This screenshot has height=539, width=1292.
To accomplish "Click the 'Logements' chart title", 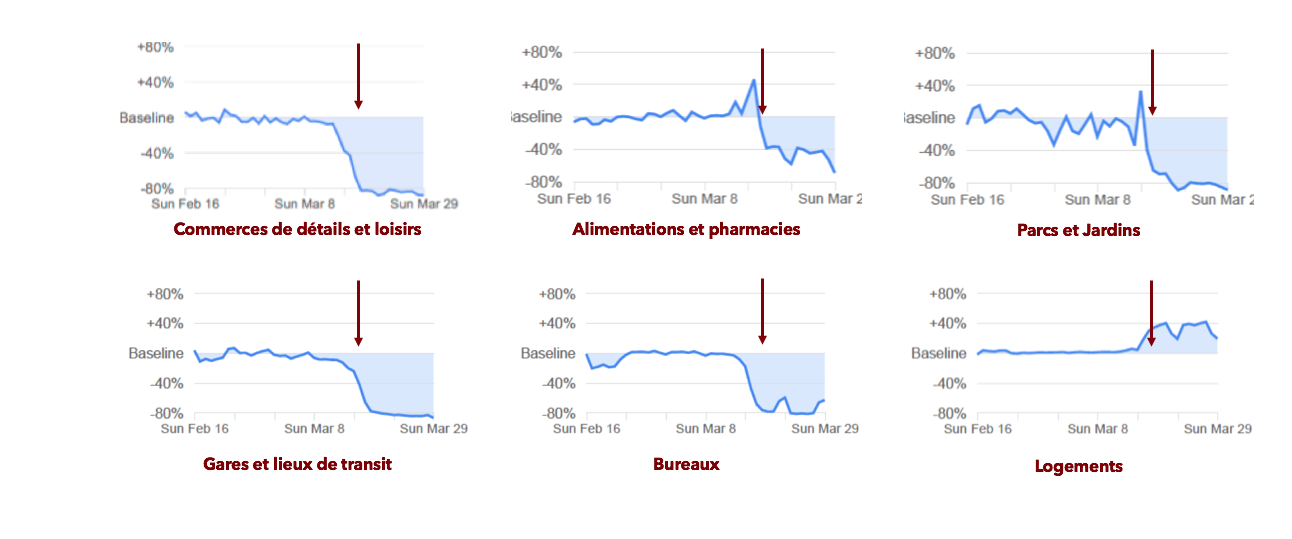I will click(x=1078, y=466).
